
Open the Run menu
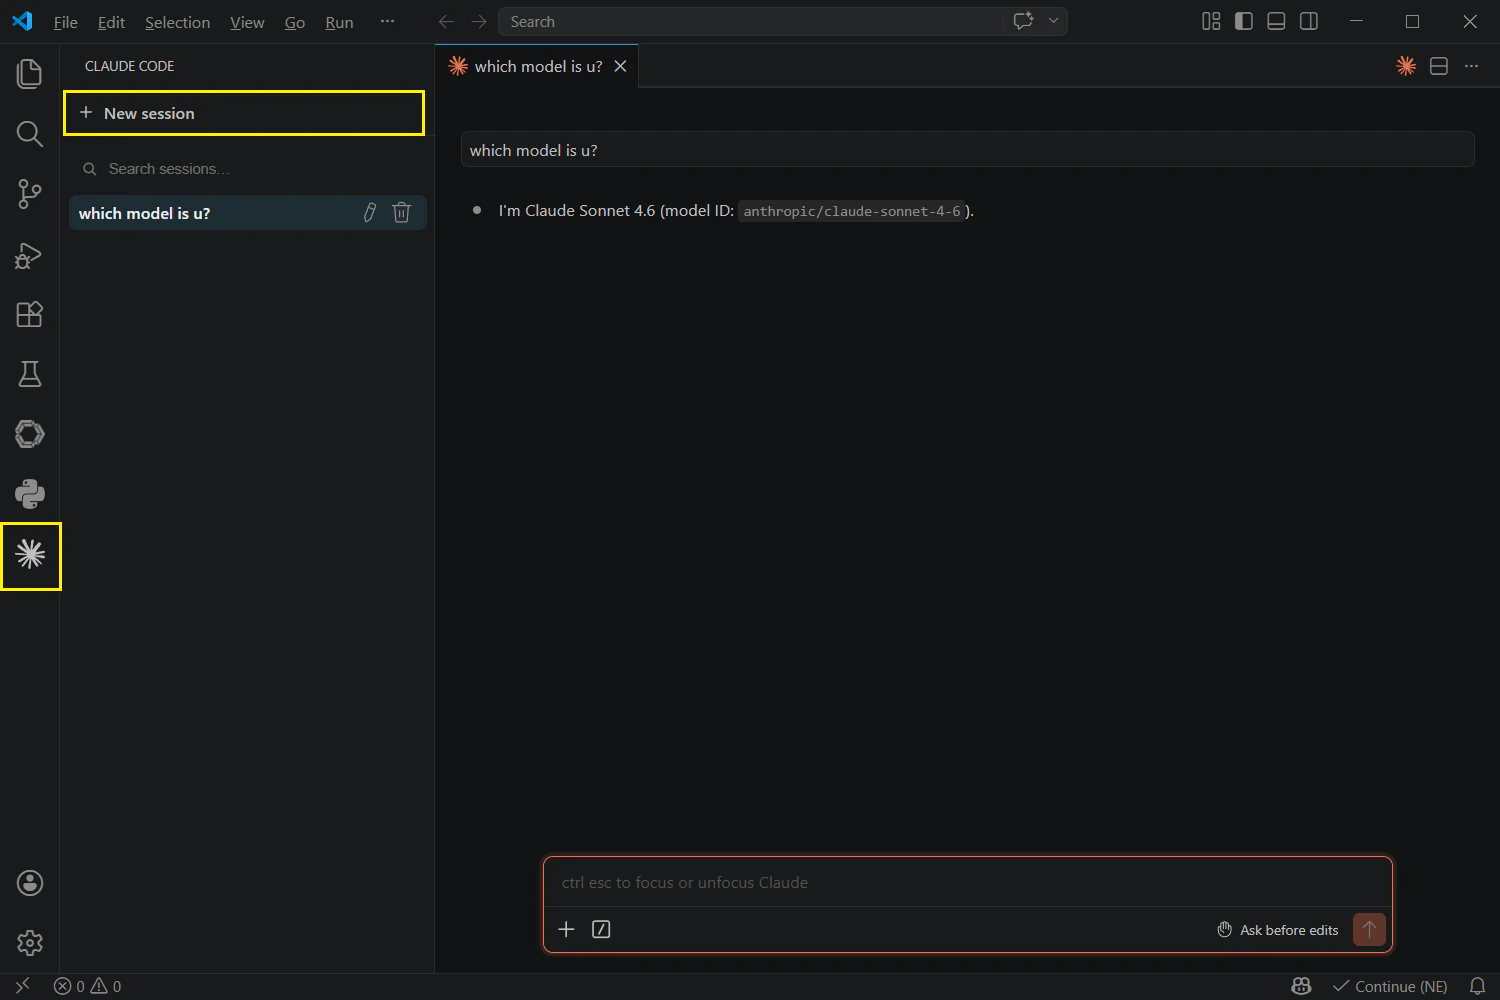click(x=339, y=22)
